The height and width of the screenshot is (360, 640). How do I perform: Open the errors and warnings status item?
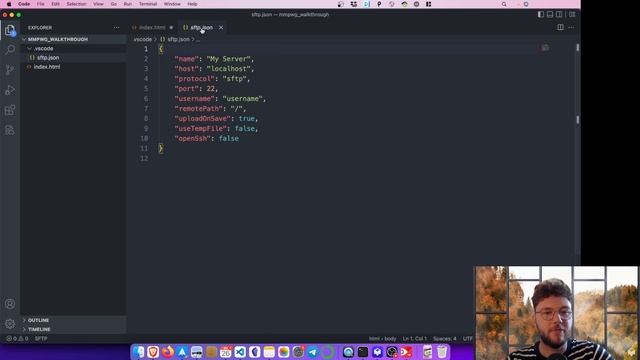17,338
